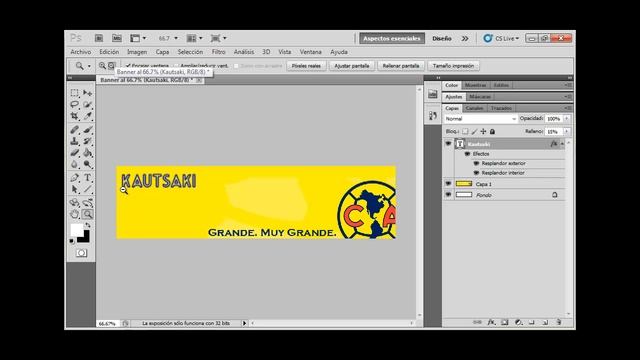Choose Zoom Out mode in options bar
The width and height of the screenshot is (640, 360).
point(111,65)
